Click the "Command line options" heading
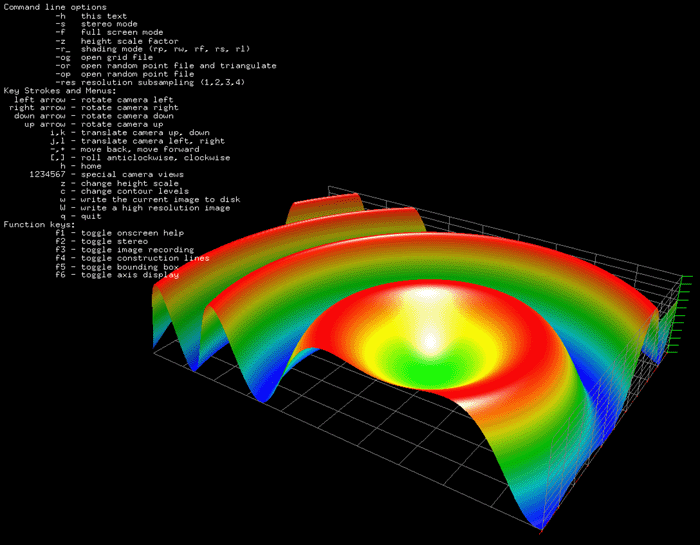Screen dimensions: 700x545 (55, 7)
